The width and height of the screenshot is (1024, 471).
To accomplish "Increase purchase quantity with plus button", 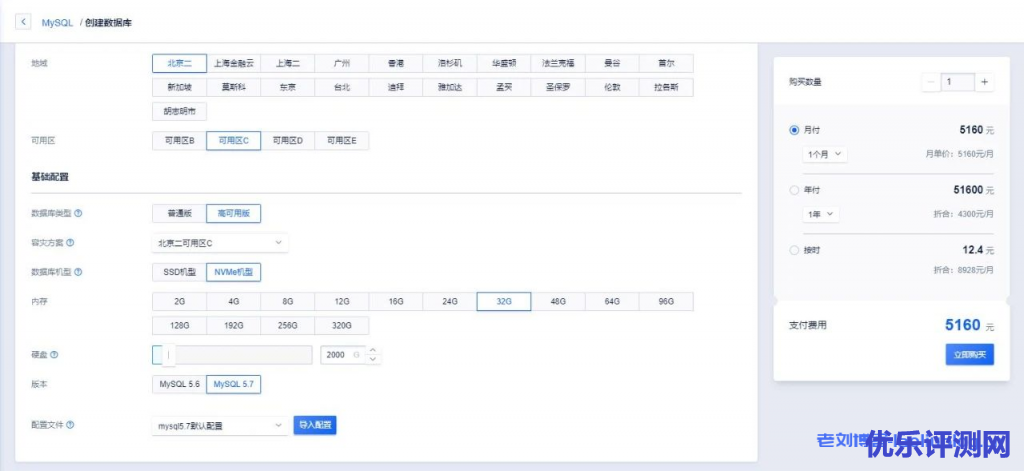I will (x=985, y=82).
